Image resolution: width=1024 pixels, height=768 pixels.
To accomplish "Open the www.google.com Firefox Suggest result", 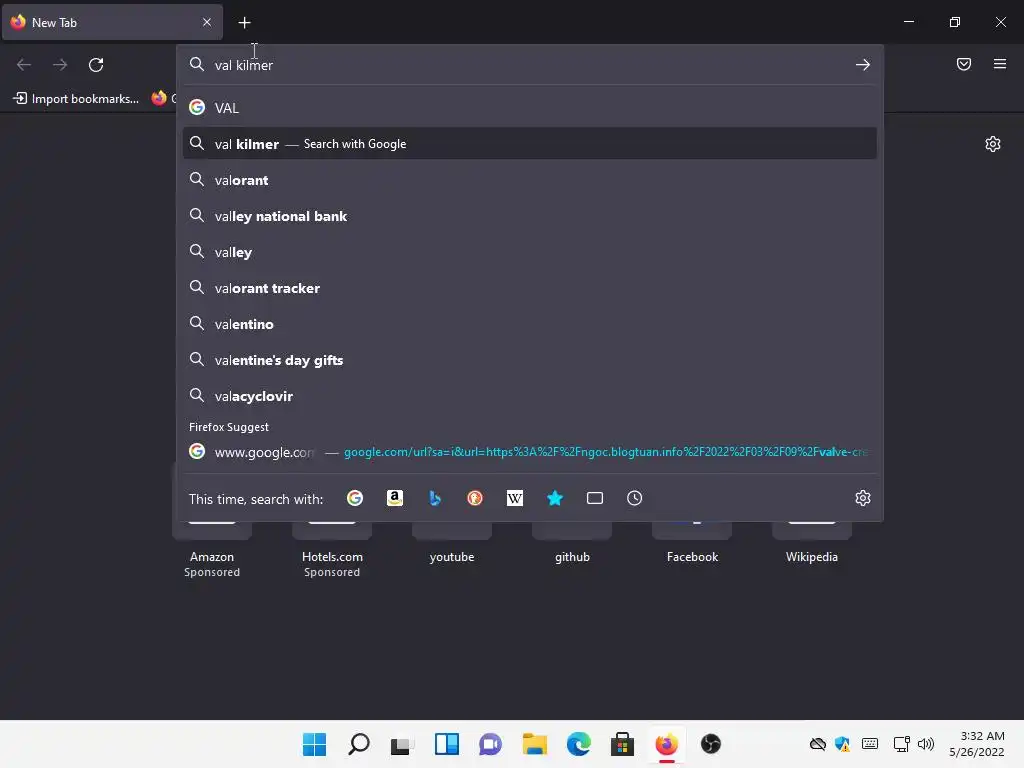I will (x=530, y=452).
